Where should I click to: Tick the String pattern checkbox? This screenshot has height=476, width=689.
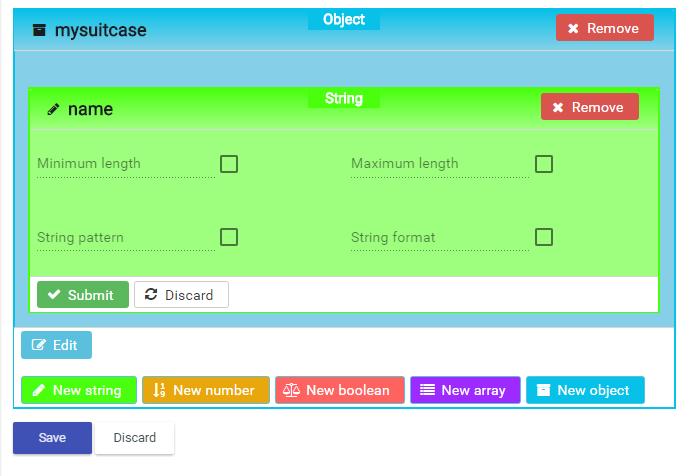(x=229, y=237)
